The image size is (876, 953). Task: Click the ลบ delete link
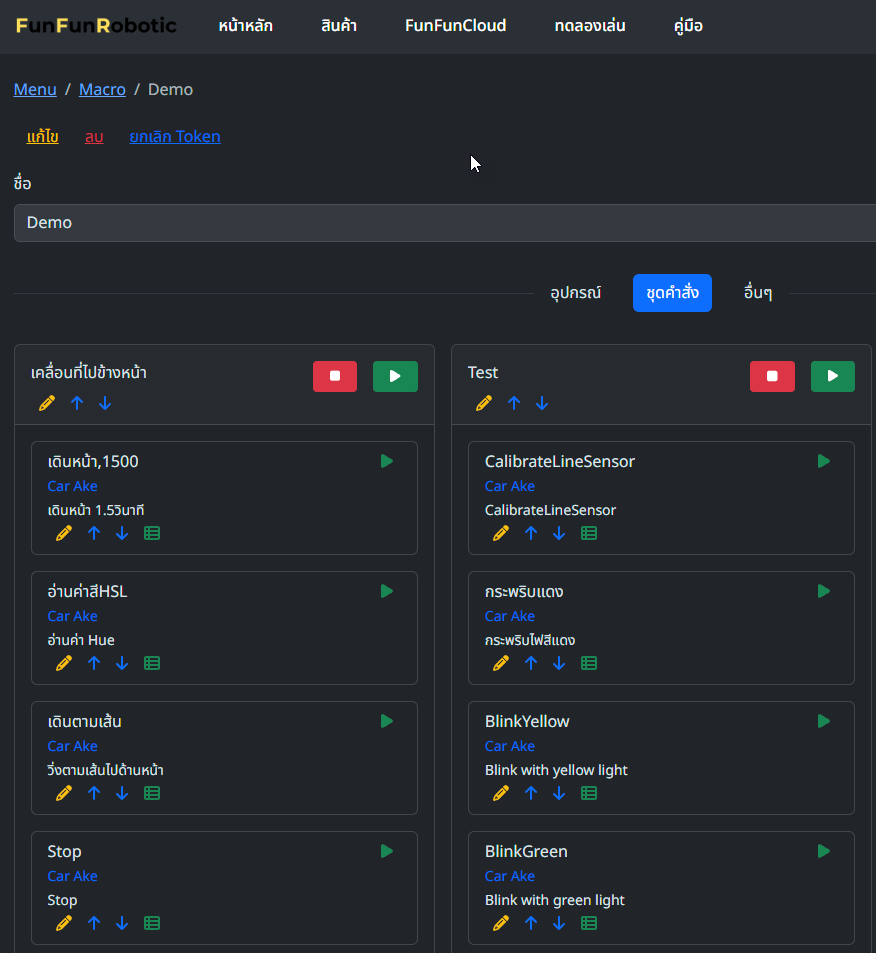point(94,136)
